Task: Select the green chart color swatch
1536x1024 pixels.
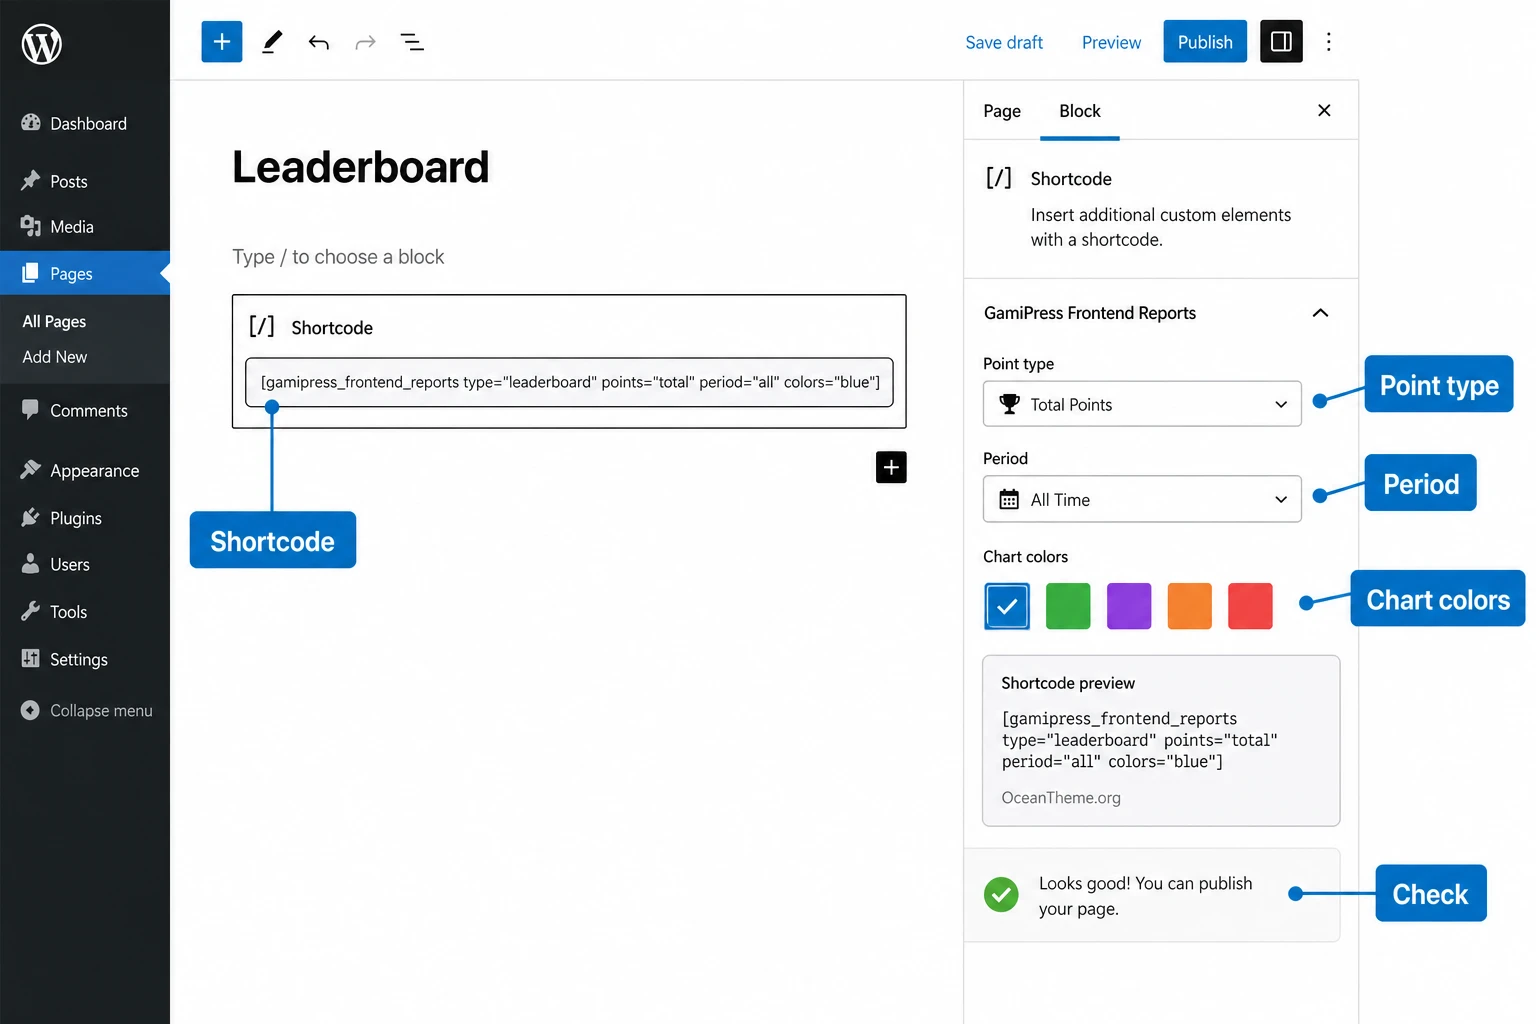Action: [x=1068, y=606]
